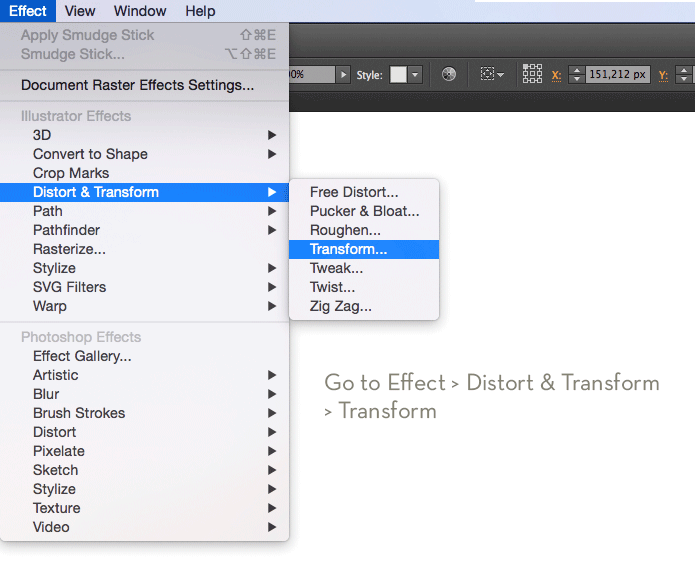Click the X position stepper
Viewport: 695px width, 579px height.
576,75
